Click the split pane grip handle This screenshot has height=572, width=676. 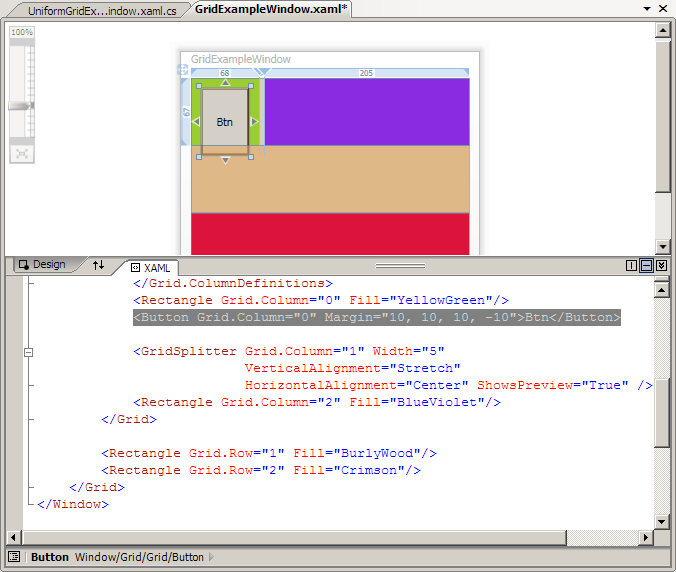click(400, 266)
